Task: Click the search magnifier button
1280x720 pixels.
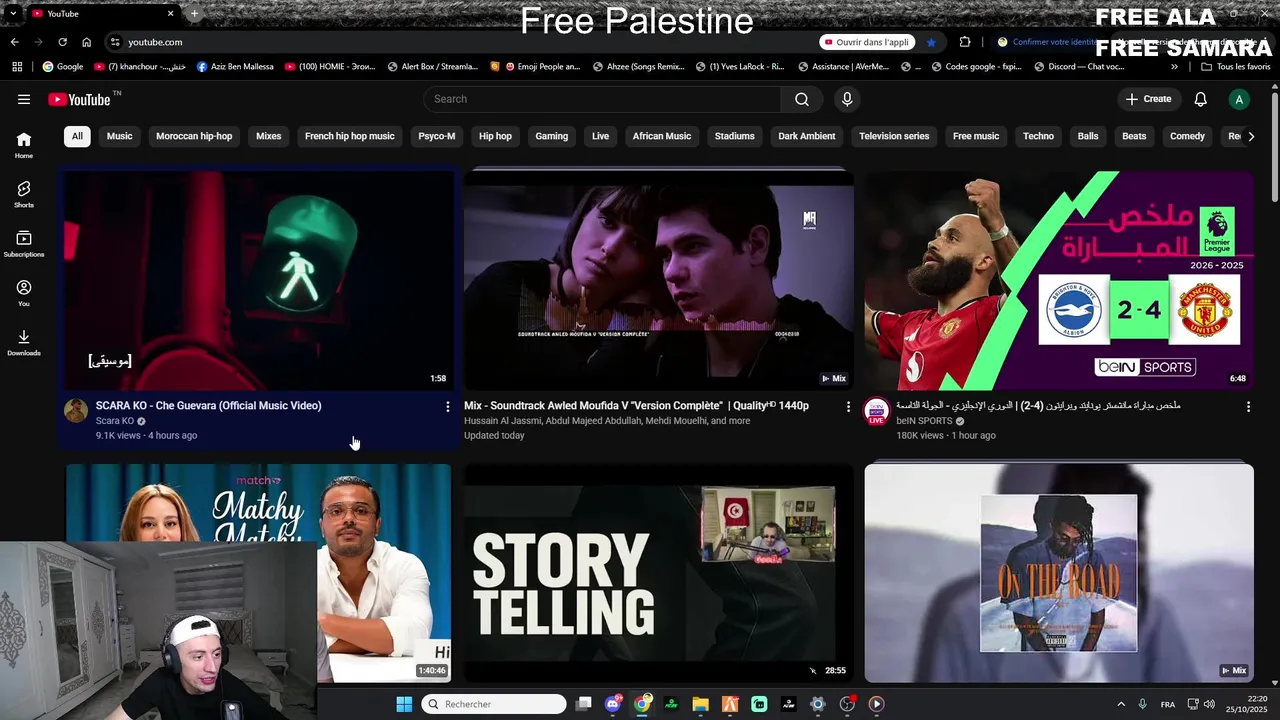Action: click(x=802, y=99)
